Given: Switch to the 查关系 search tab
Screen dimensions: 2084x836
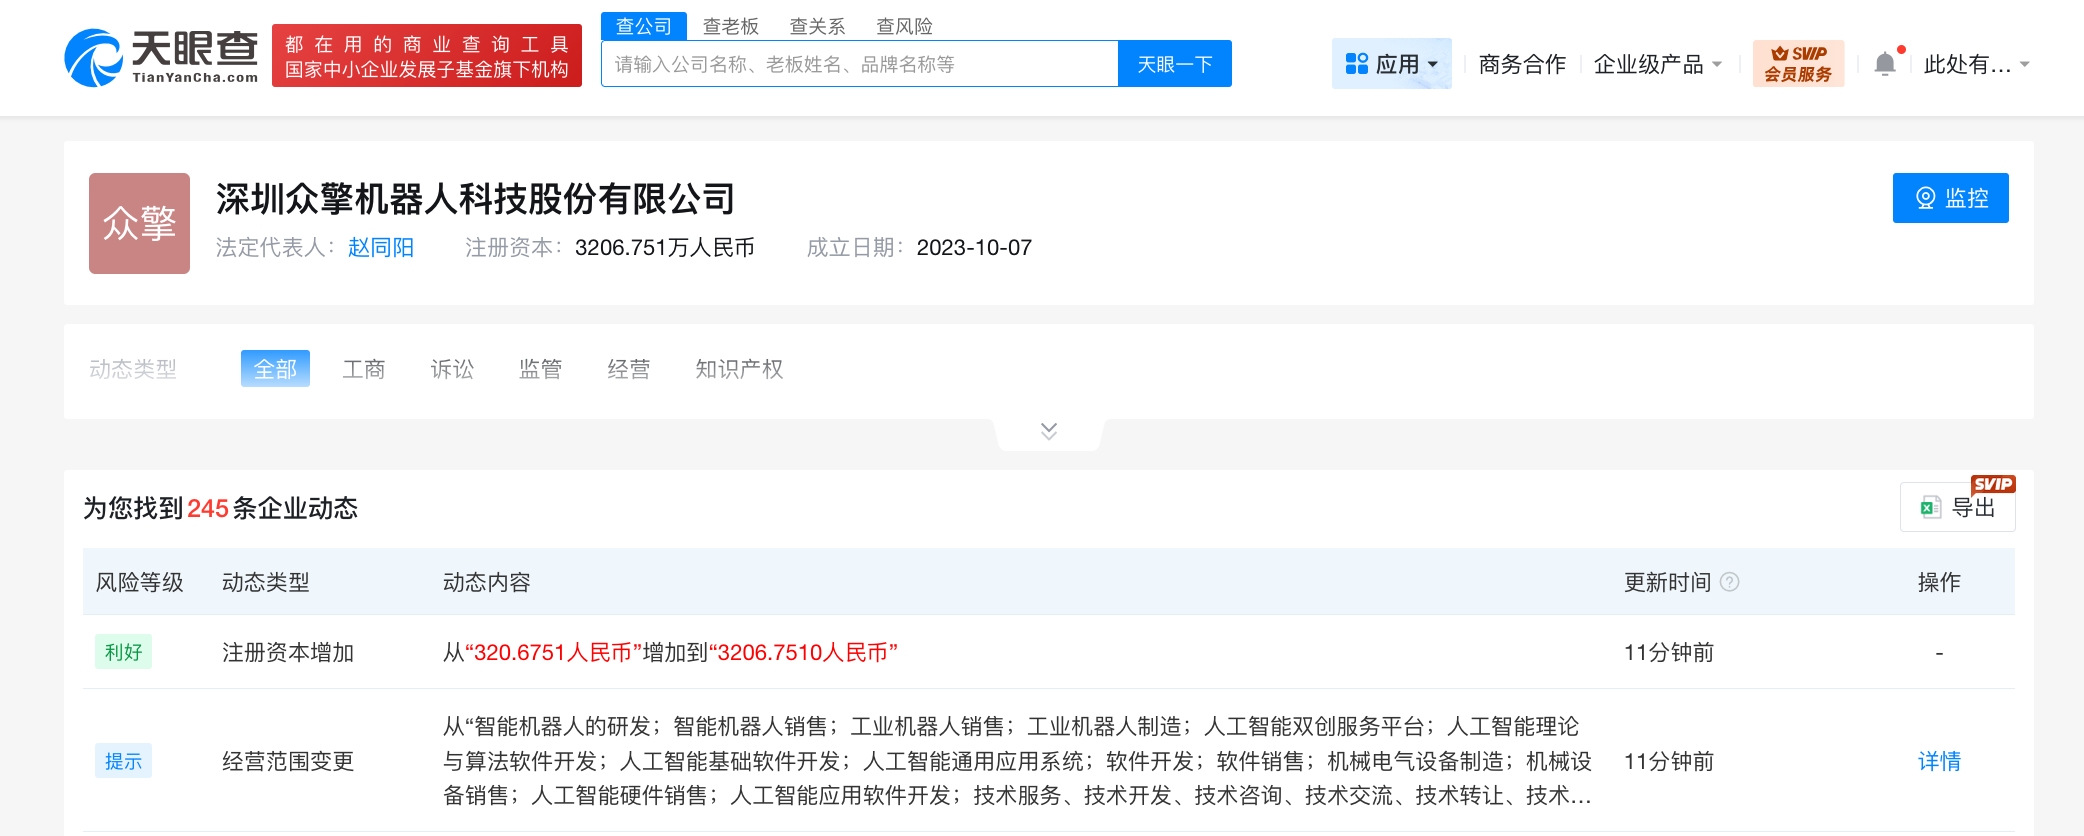Looking at the screenshot, I should [x=818, y=26].
